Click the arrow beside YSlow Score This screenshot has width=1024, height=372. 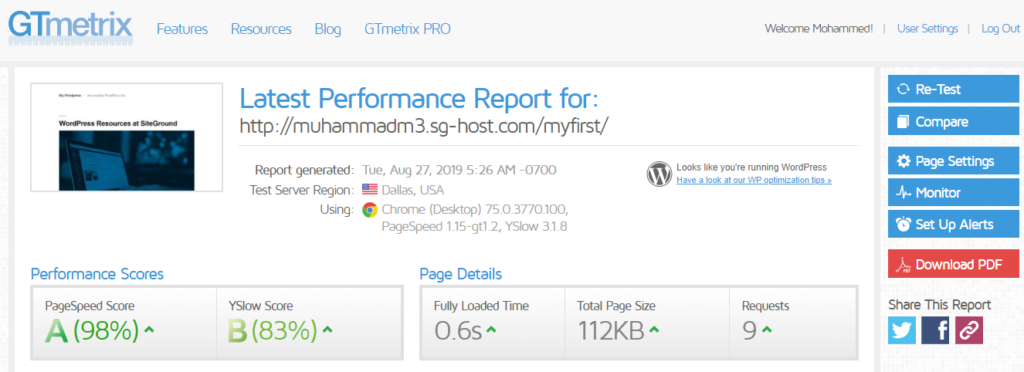point(327,330)
